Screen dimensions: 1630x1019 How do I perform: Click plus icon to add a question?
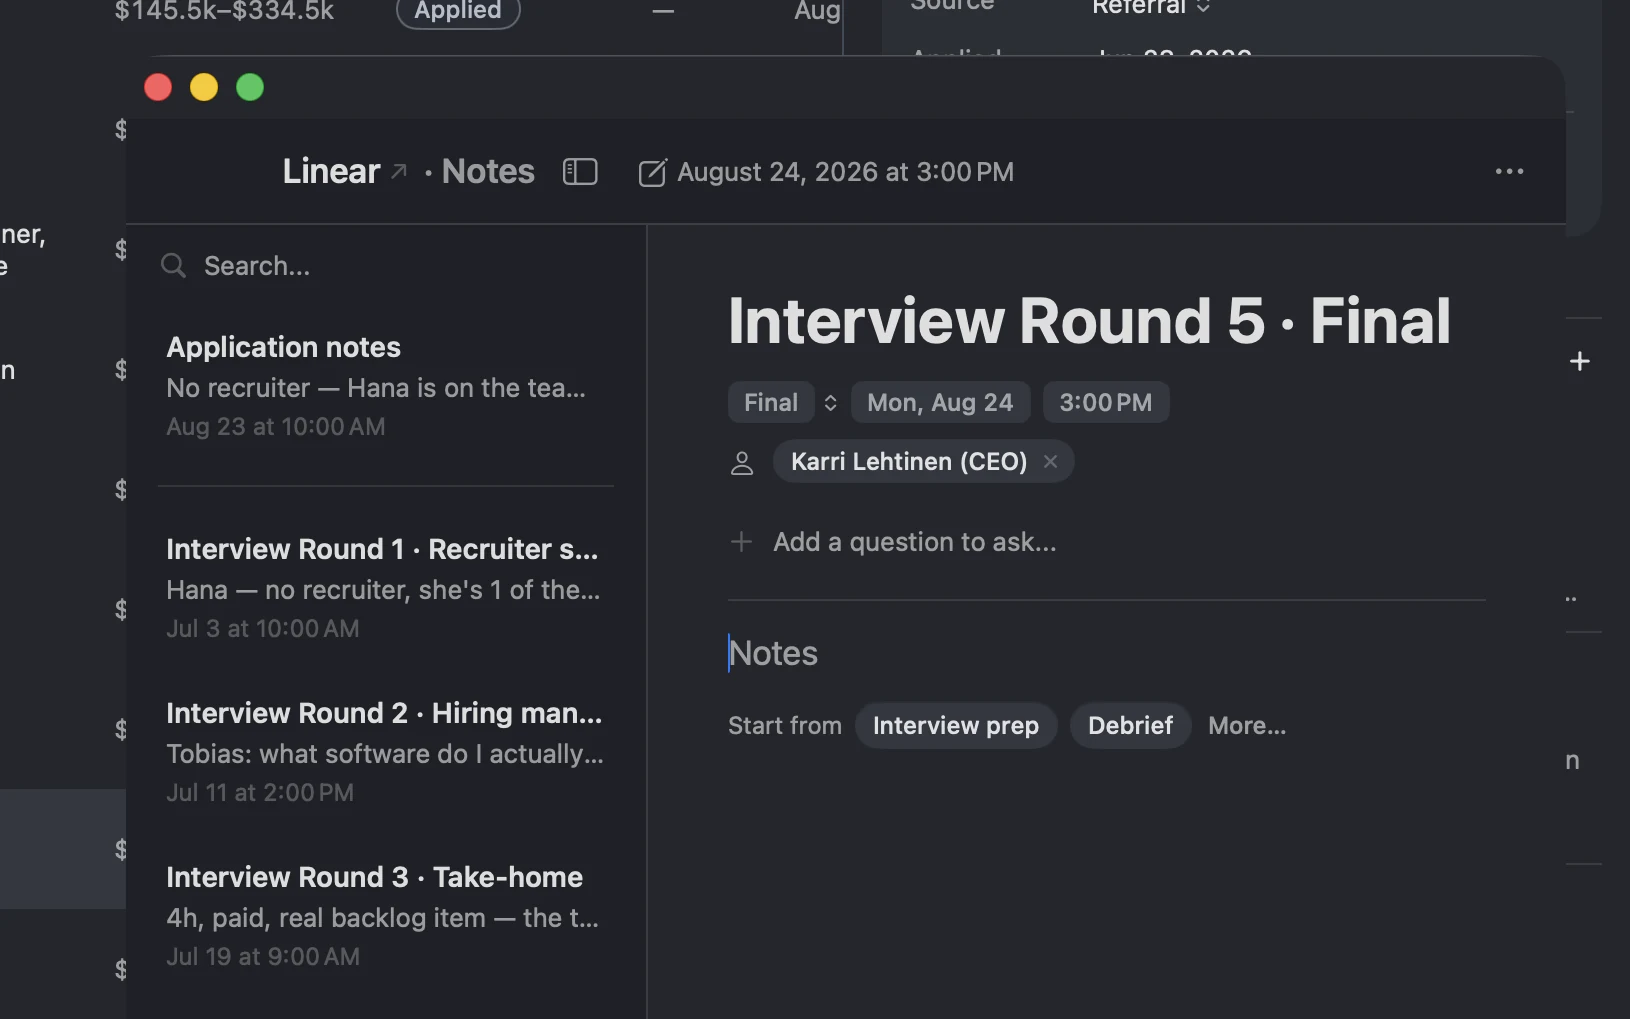tap(741, 542)
